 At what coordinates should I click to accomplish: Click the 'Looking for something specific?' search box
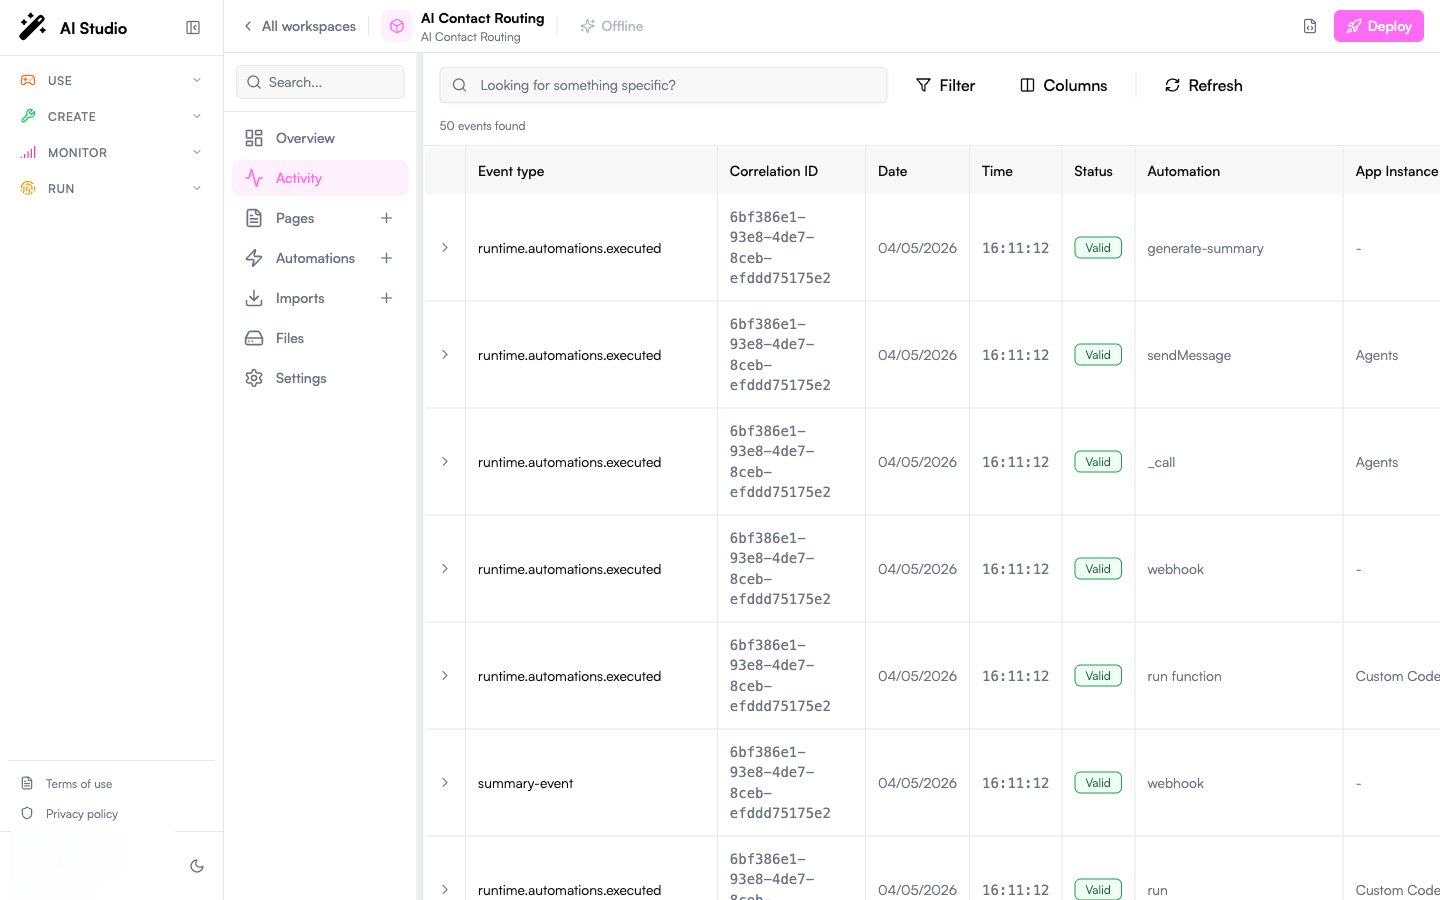tap(663, 85)
